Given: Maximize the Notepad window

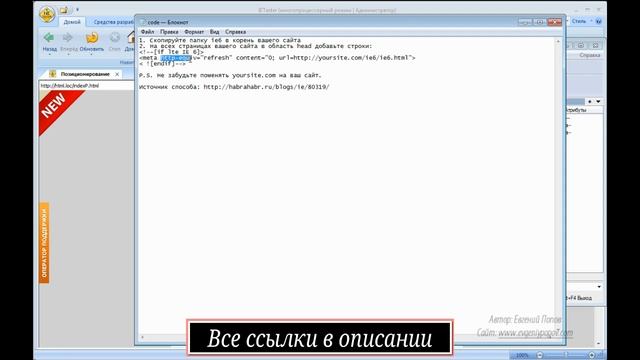Looking at the screenshot, I should point(540,22).
